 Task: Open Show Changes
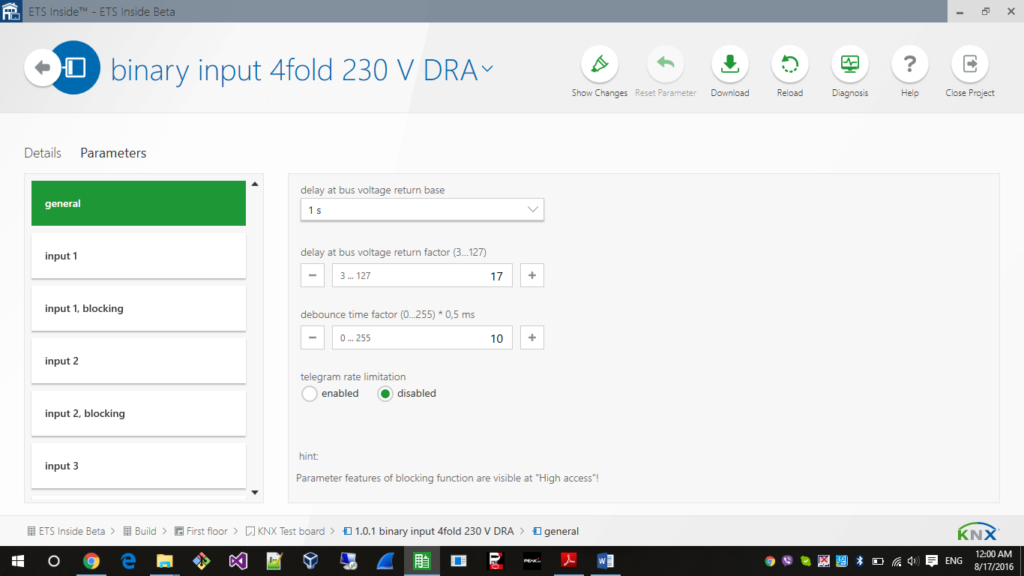pos(600,72)
